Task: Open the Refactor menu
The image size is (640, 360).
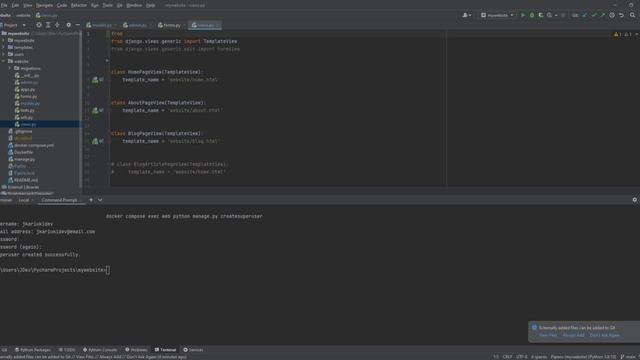Action: pyautogui.click(x=79, y=5)
